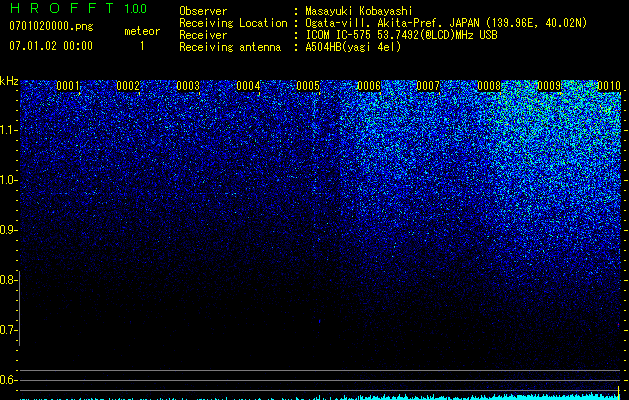Select the file name 0701020000.png

click(51, 27)
